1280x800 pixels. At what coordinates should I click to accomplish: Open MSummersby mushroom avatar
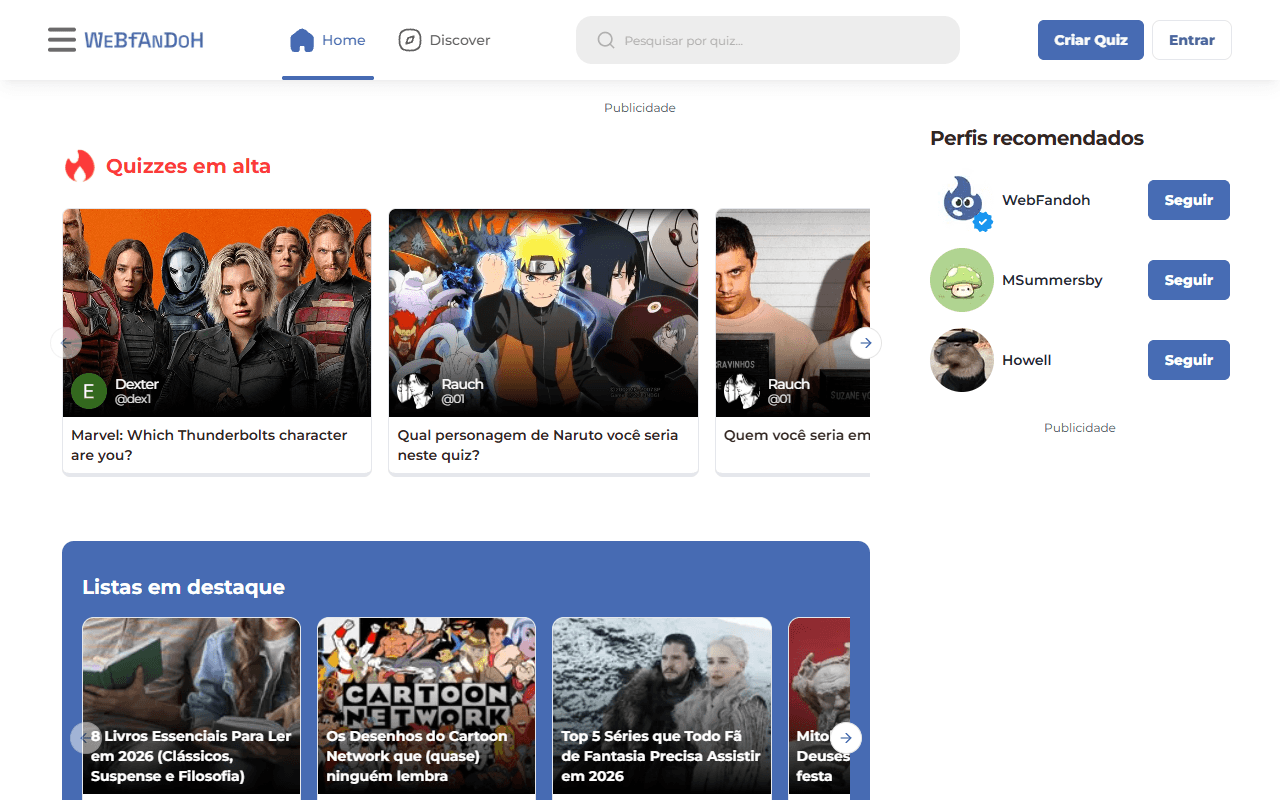[962, 280]
